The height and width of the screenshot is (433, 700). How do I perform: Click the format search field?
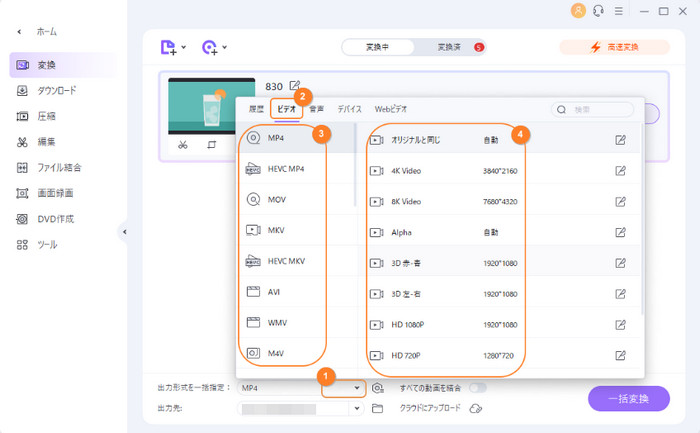point(592,109)
